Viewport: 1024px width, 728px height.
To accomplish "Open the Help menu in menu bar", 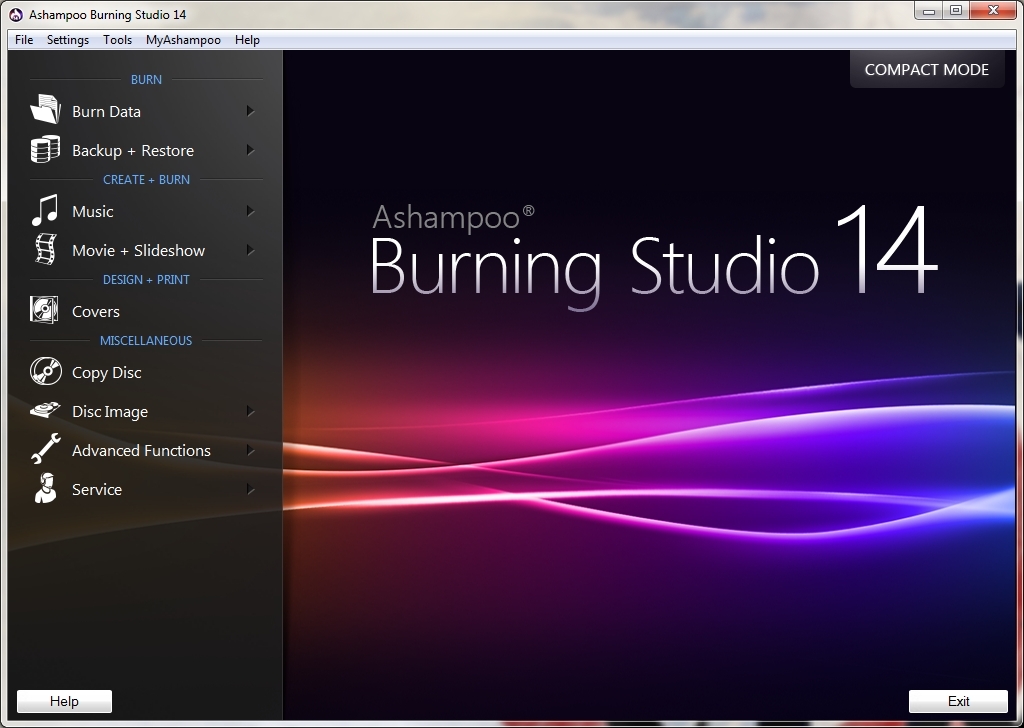I will (248, 40).
